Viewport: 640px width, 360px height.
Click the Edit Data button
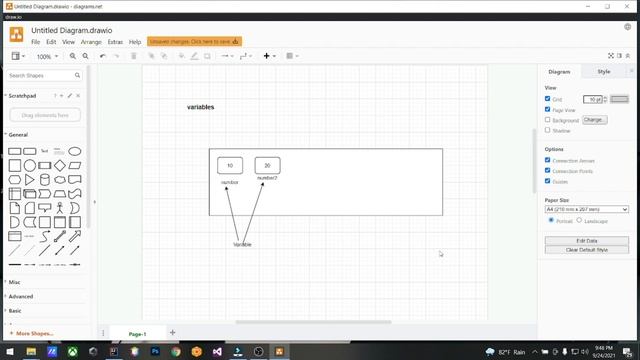point(587,241)
